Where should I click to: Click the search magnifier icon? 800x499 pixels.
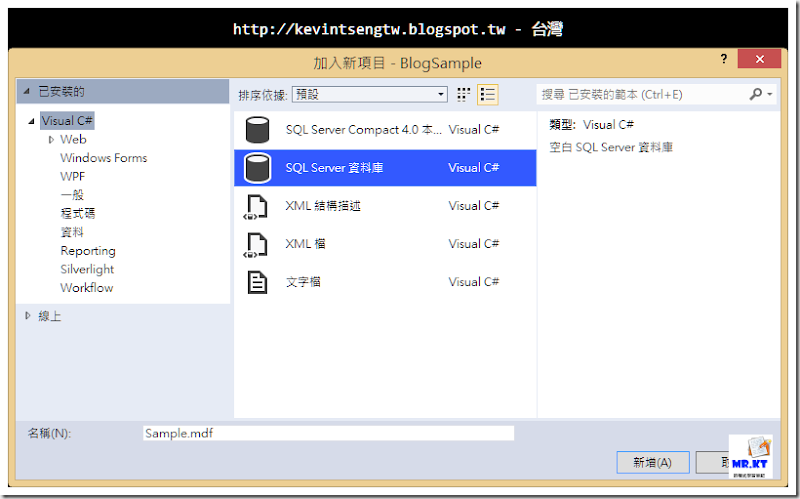pos(756,94)
